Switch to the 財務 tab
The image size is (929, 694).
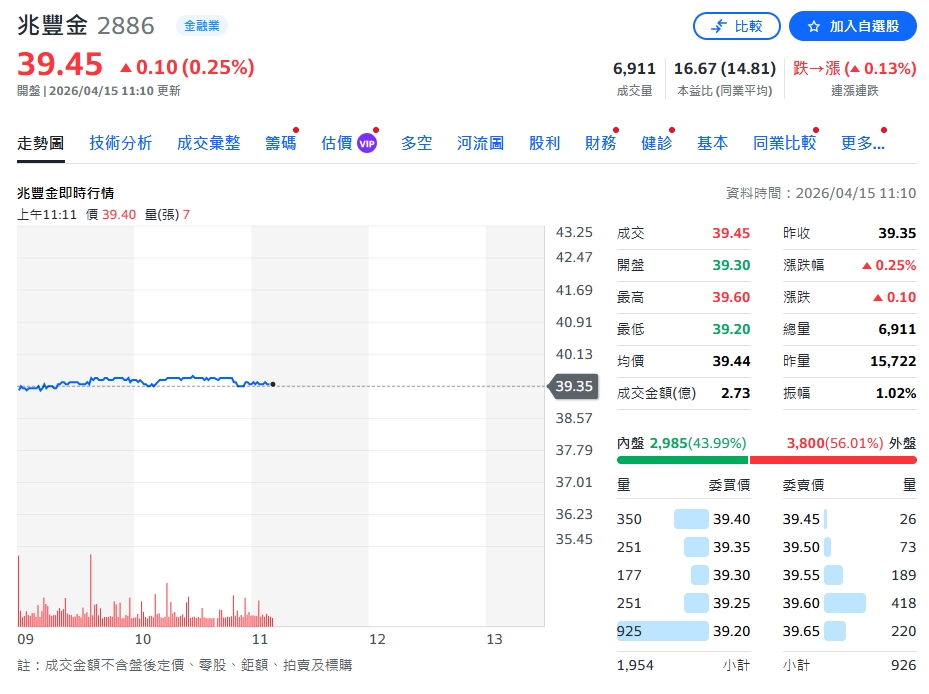pyautogui.click(x=600, y=142)
